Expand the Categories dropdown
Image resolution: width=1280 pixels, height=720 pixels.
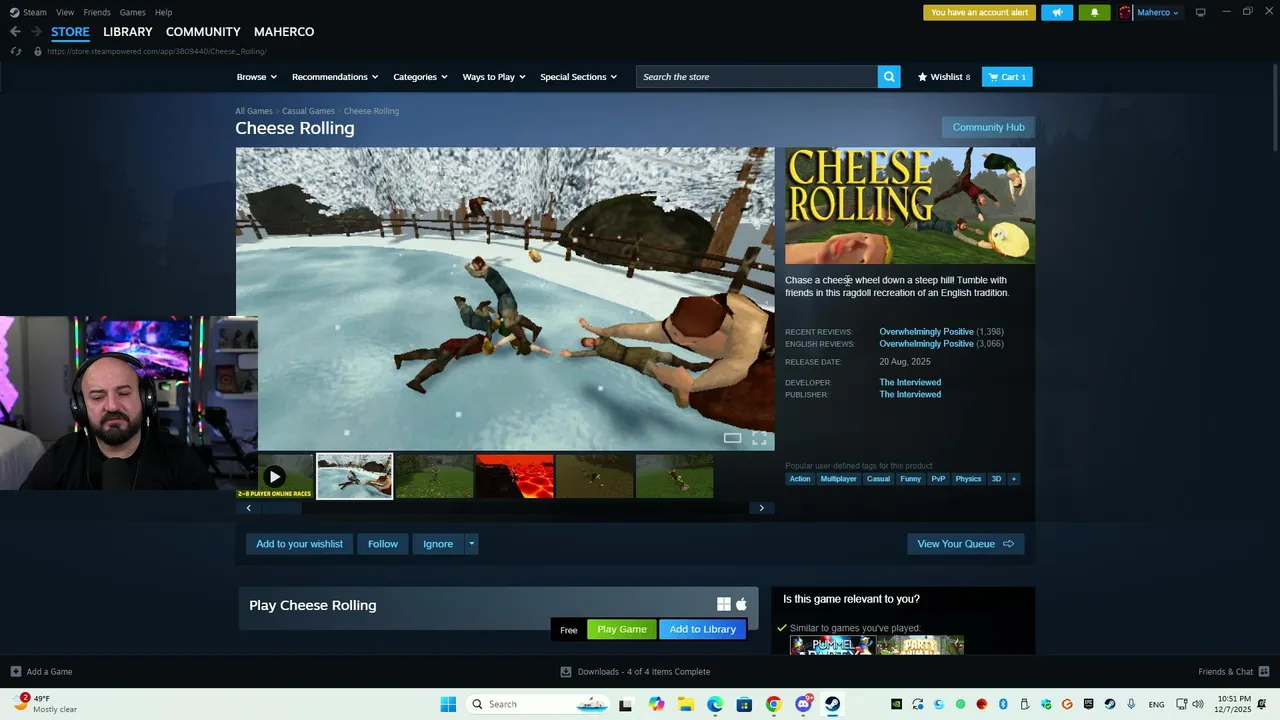420,77
